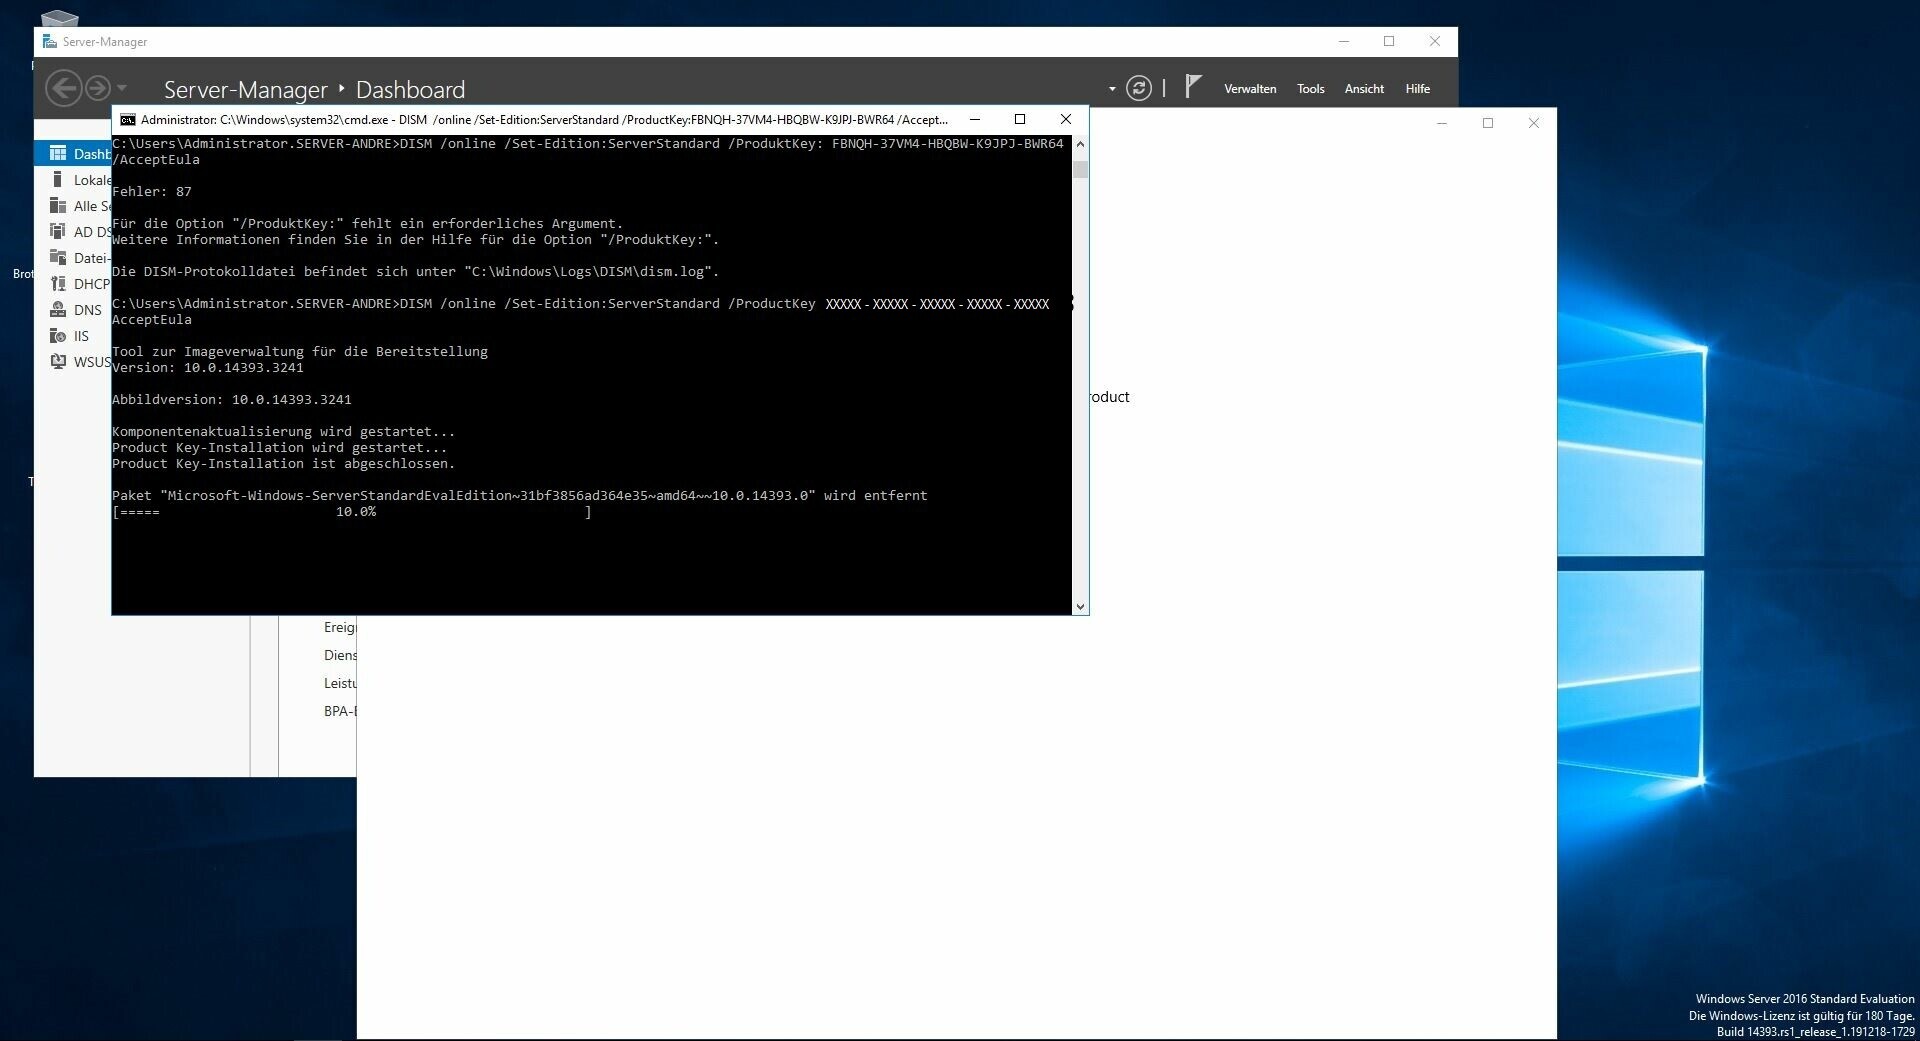Click the DNS icon in sidebar
The height and width of the screenshot is (1041, 1920).
(x=58, y=309)
